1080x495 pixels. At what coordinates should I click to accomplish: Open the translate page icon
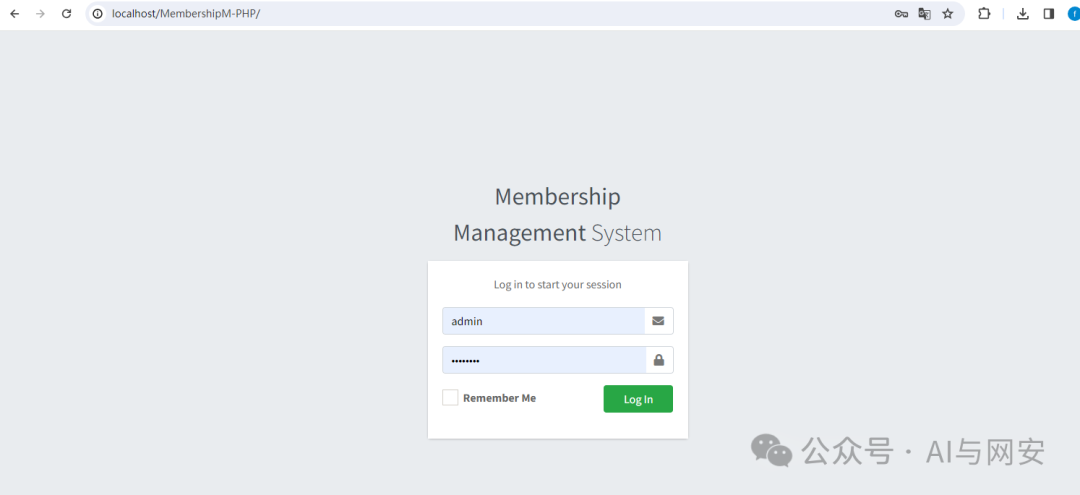coord(924,14)
